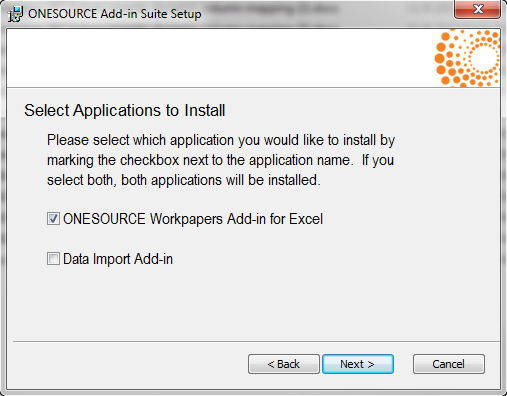Cancel the add-in suite installation
Image resolution: width=507 pixels, height=396 pixels.
pyautogui.click(x=449, y=364)
